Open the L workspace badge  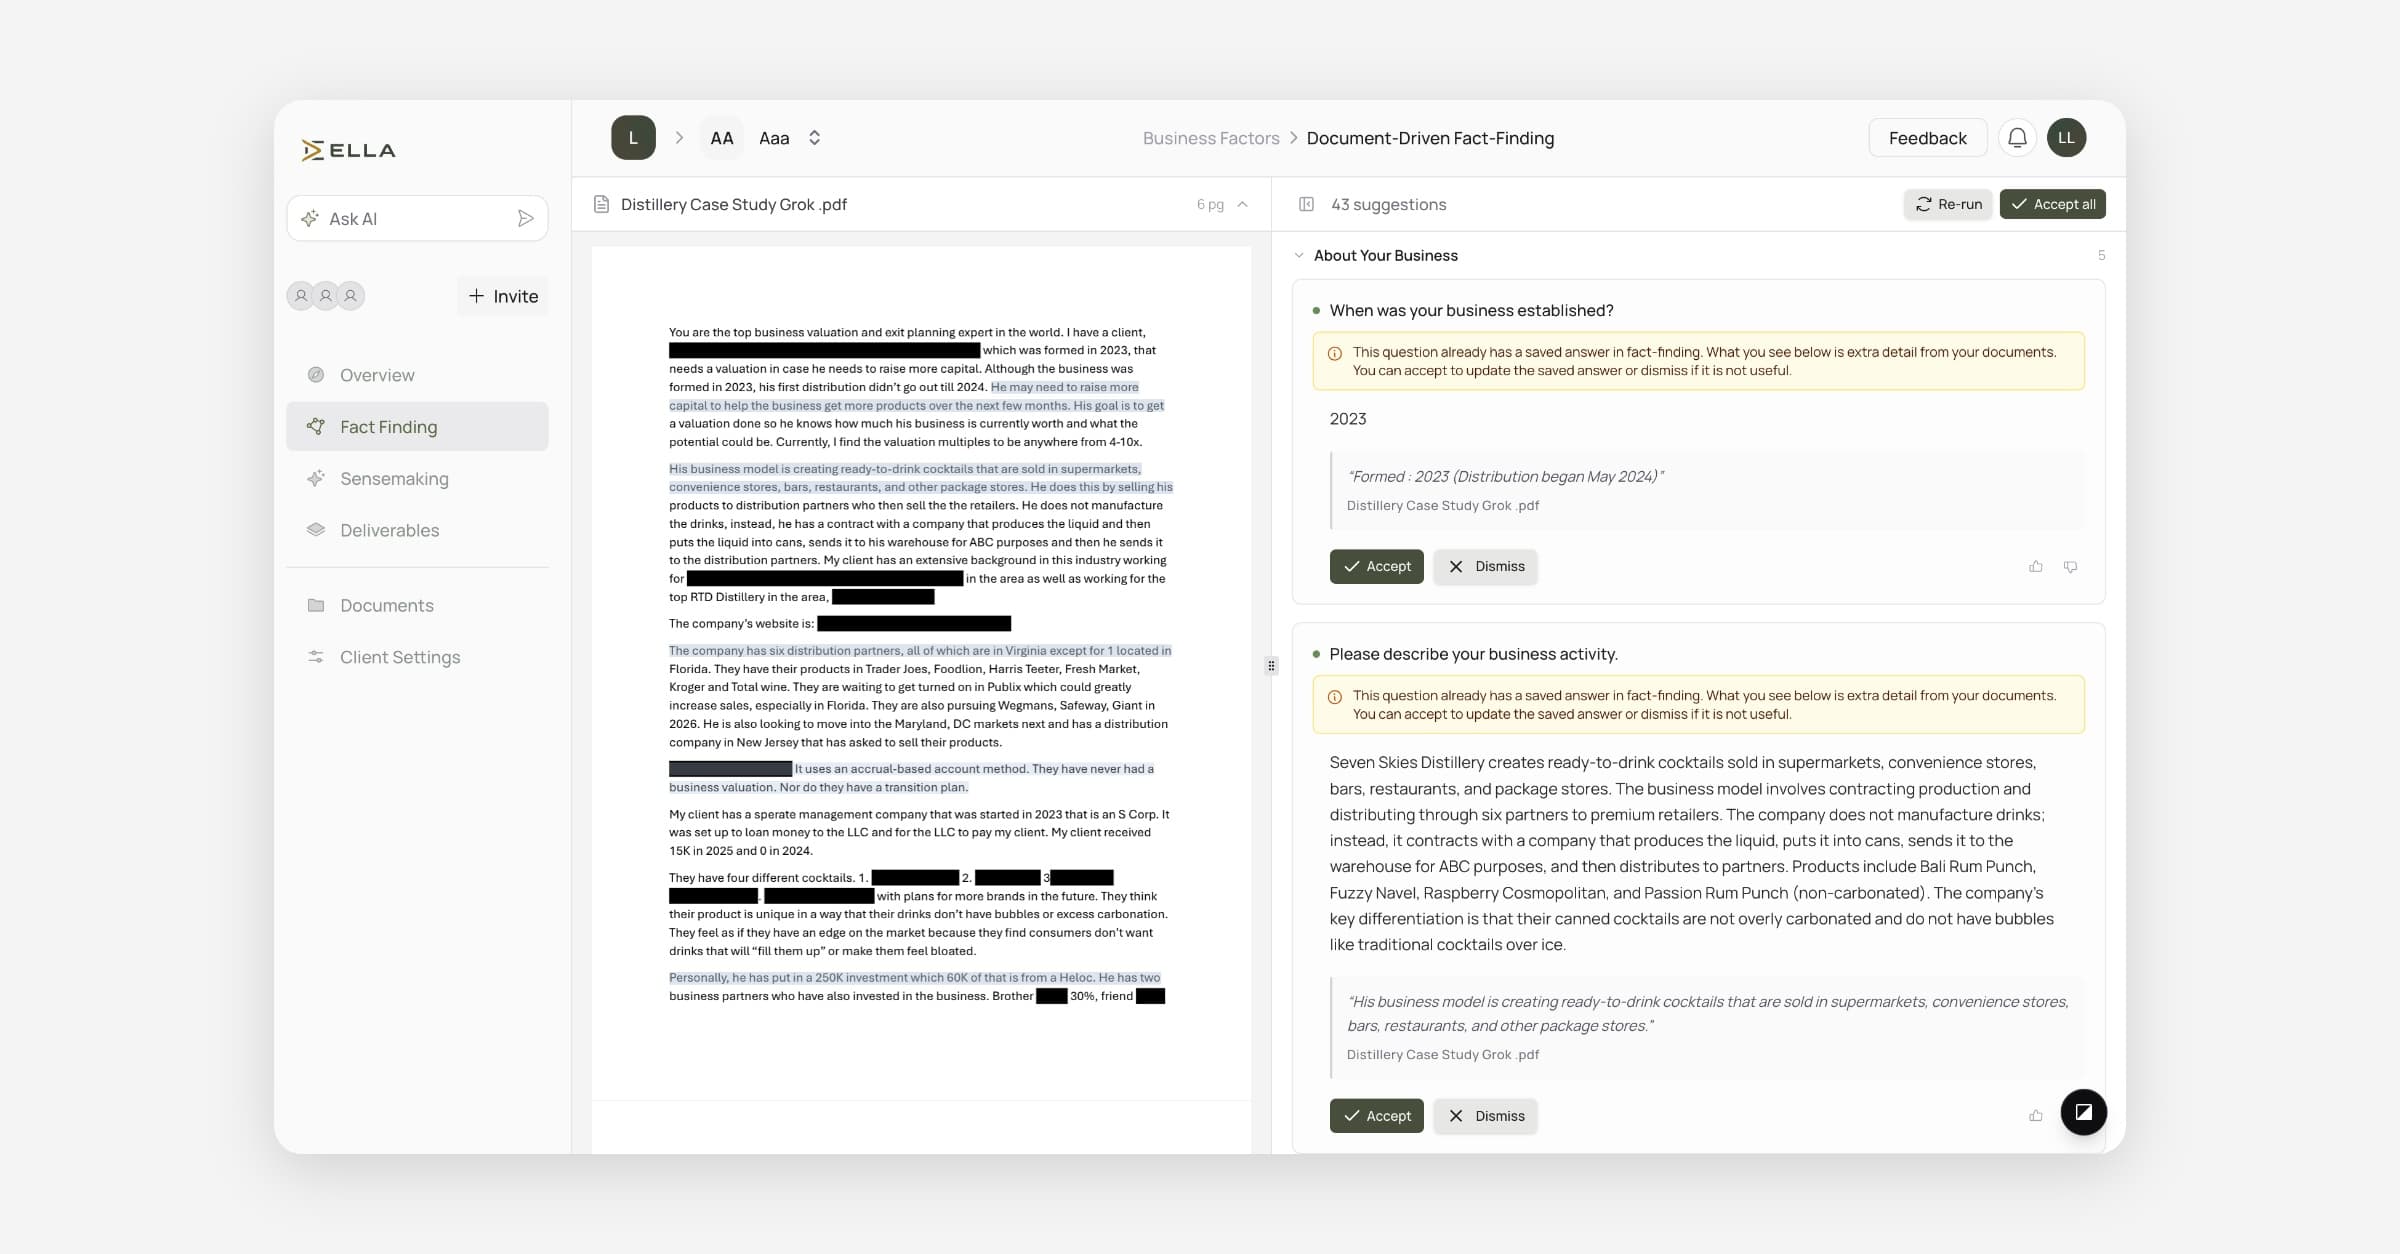pos(633,138)
